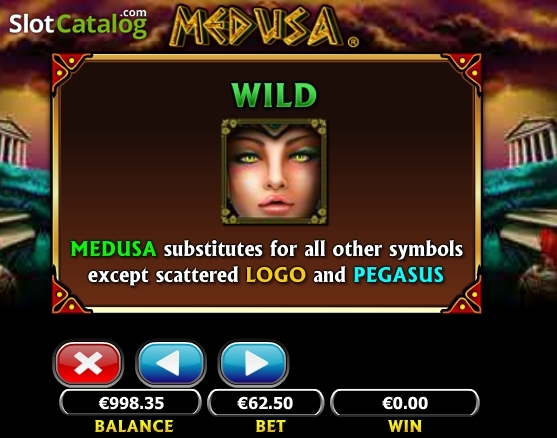Viewport: 557px width, 438px height.
Task: Click the yellow BET label
Action: tap(270, 426)
